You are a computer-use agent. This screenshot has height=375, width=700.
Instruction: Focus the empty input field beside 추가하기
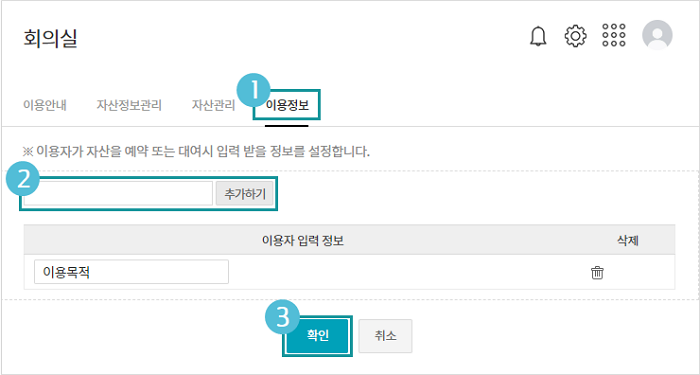(x=118, y=193)
